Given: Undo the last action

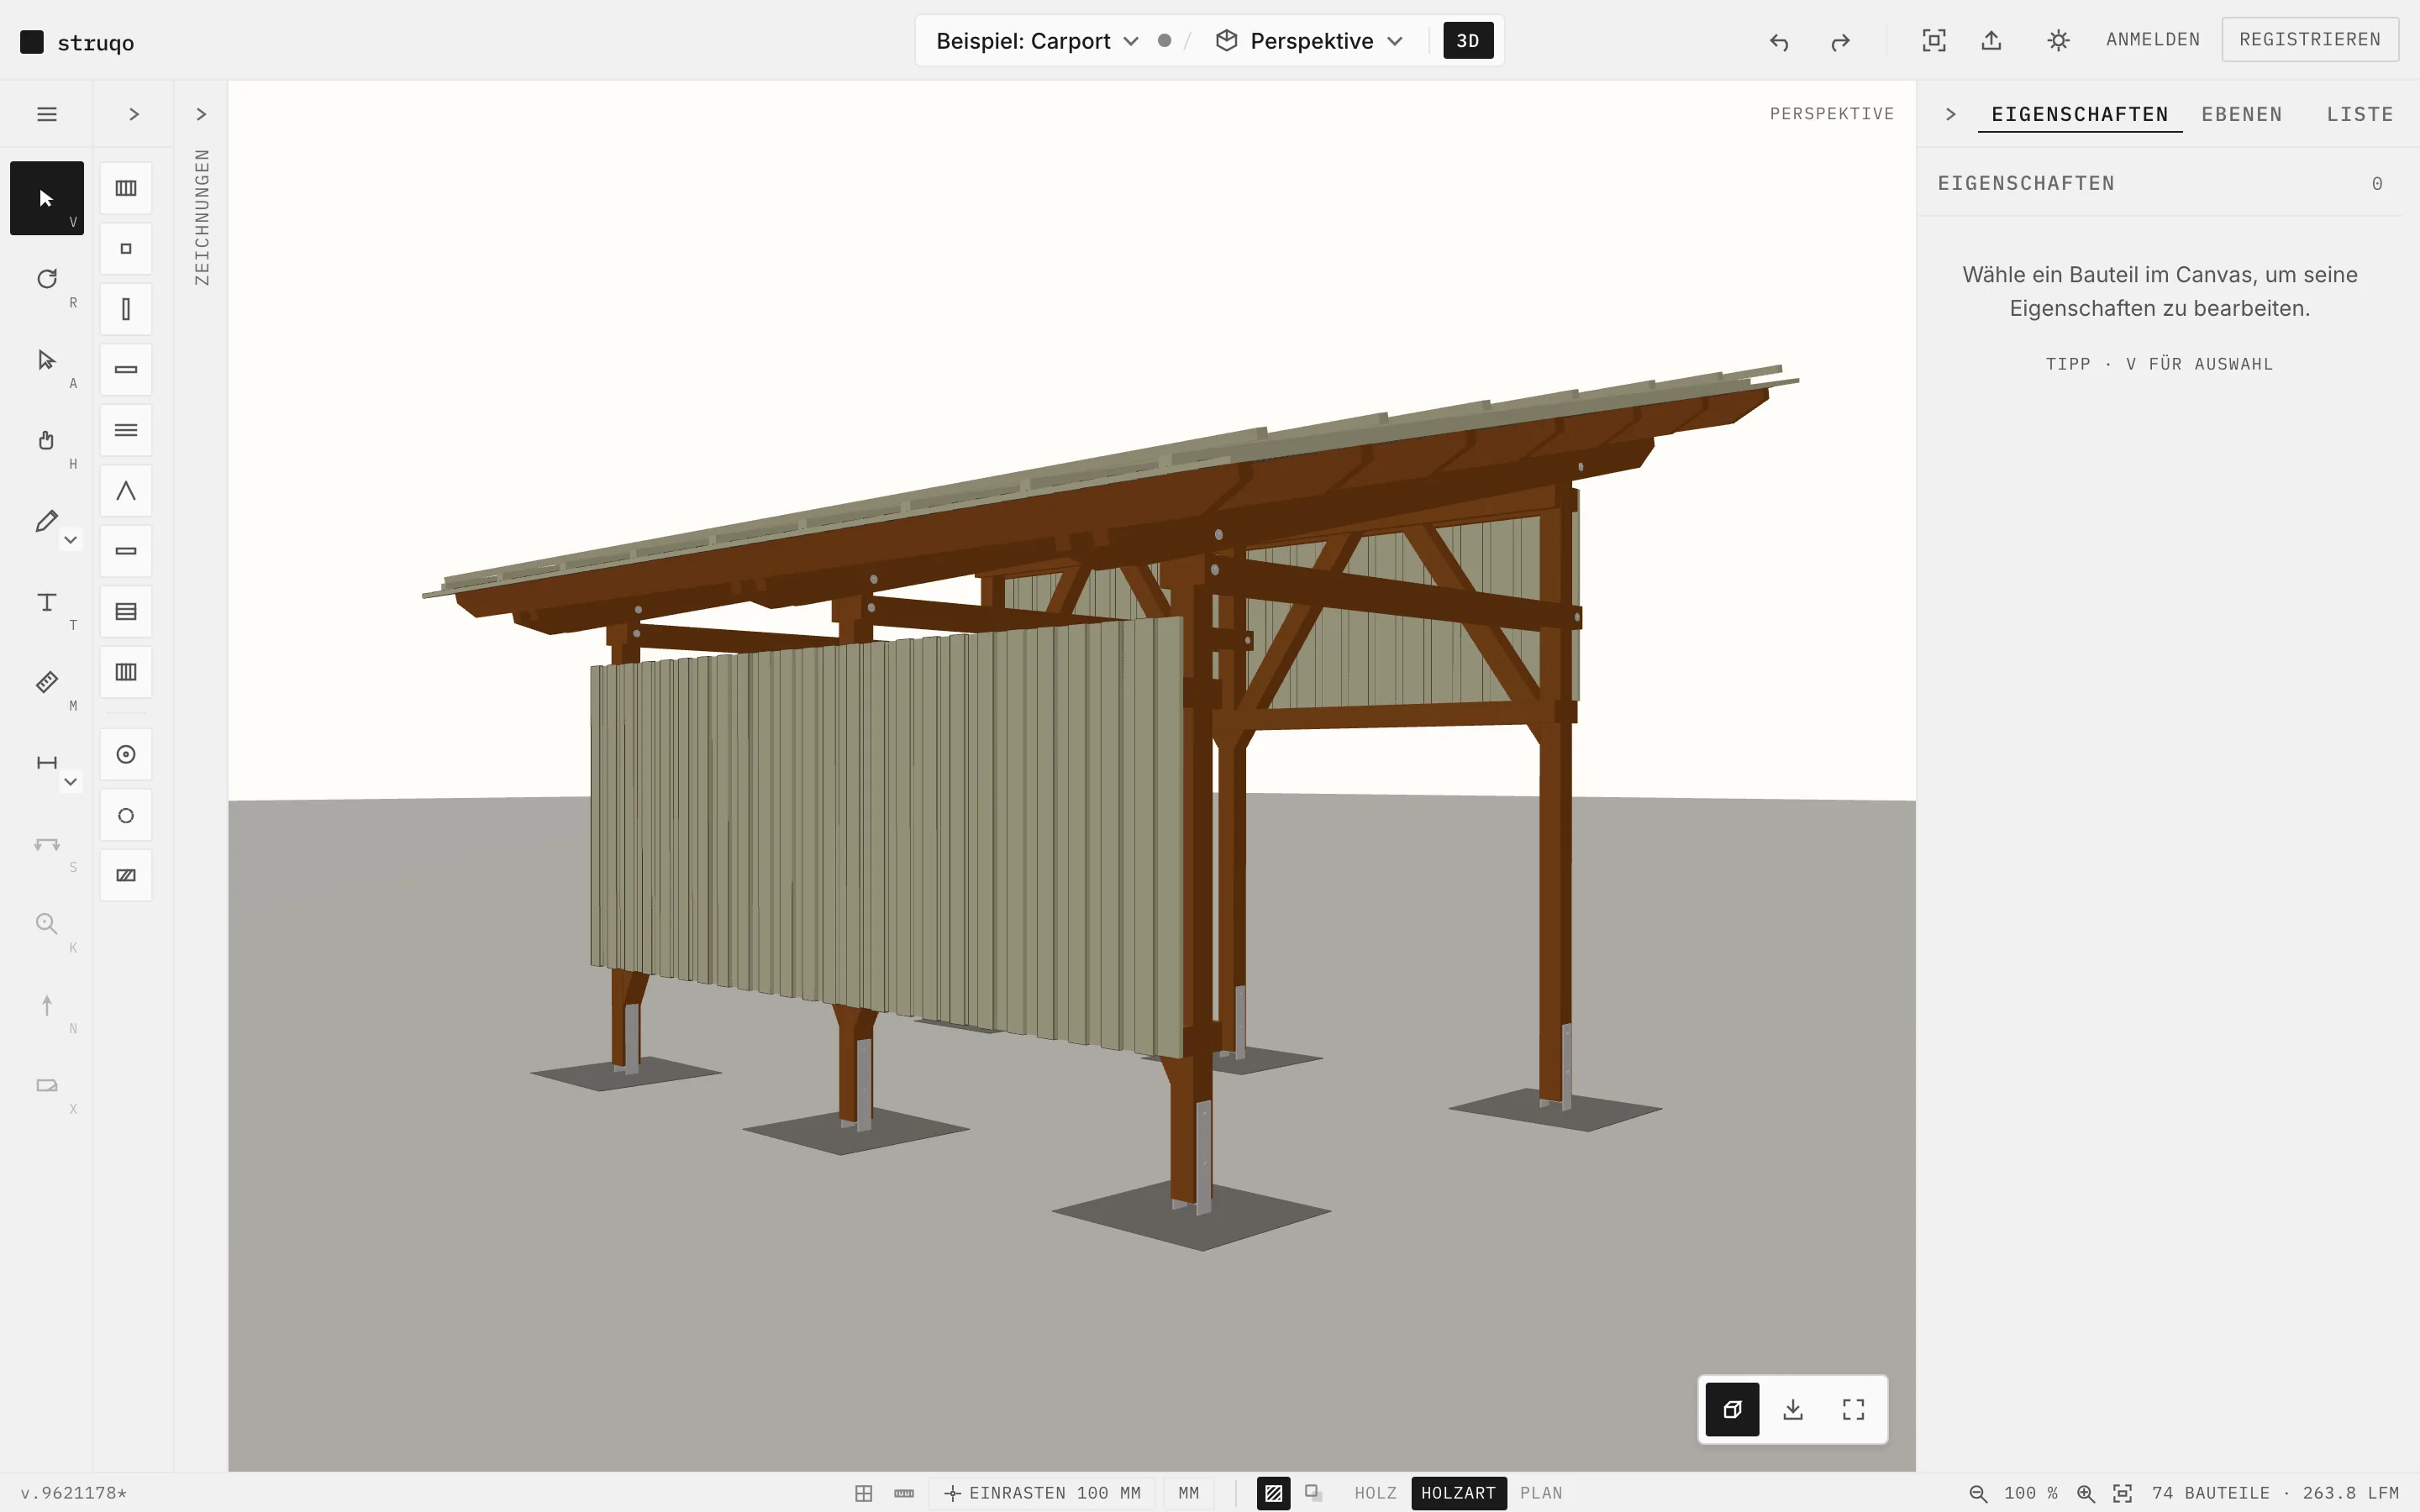Looking at the screenshot, I should (1779, 41).
